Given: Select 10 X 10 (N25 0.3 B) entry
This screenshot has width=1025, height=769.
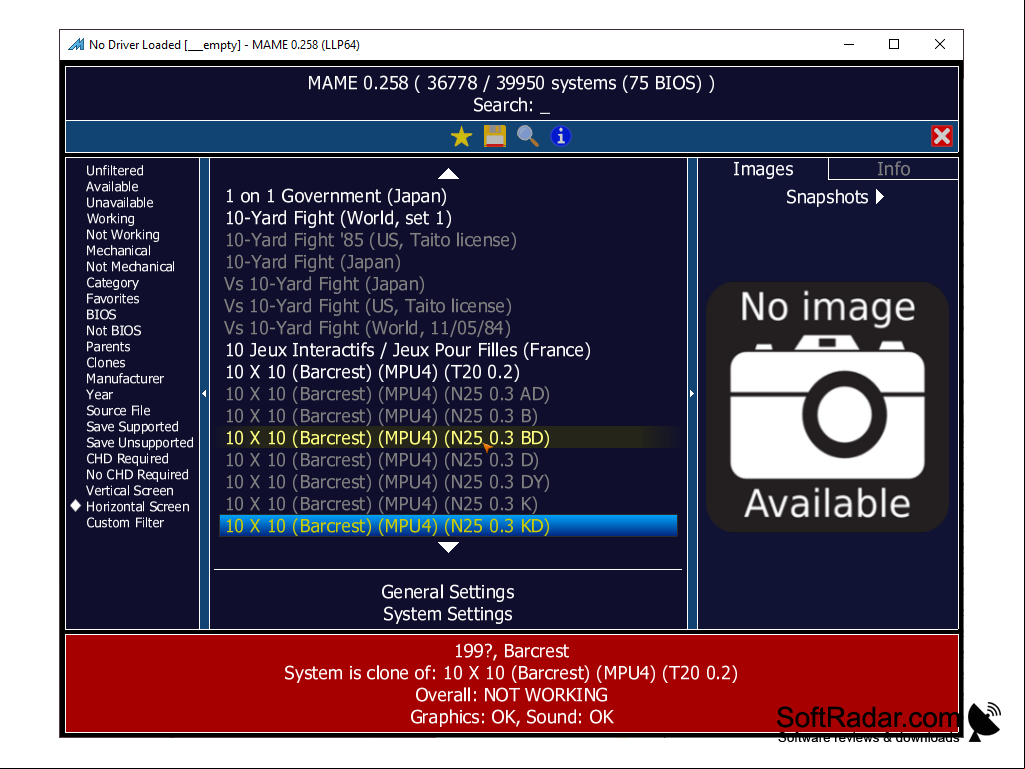Looking at the screenshot, I should [448, 416].
